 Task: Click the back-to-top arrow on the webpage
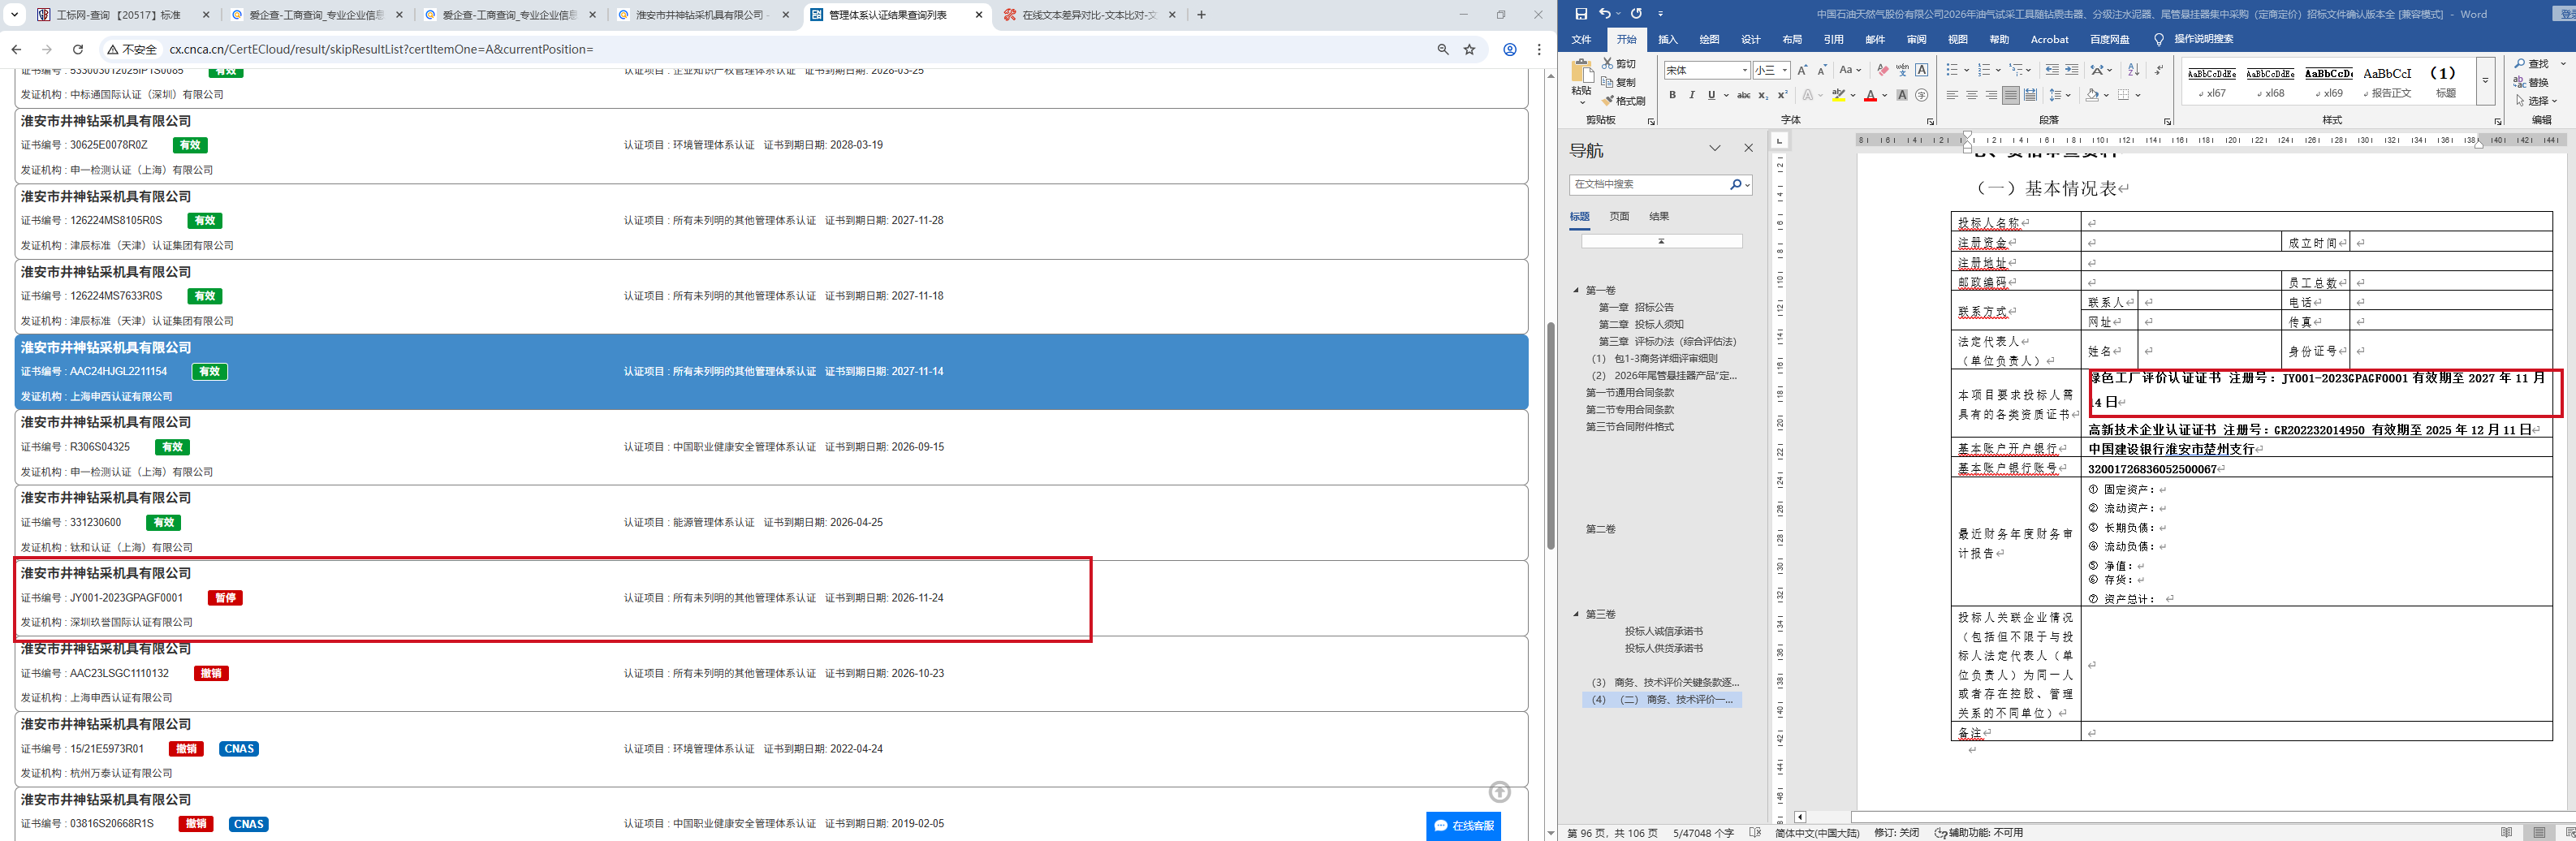(x=1499, y=792)
